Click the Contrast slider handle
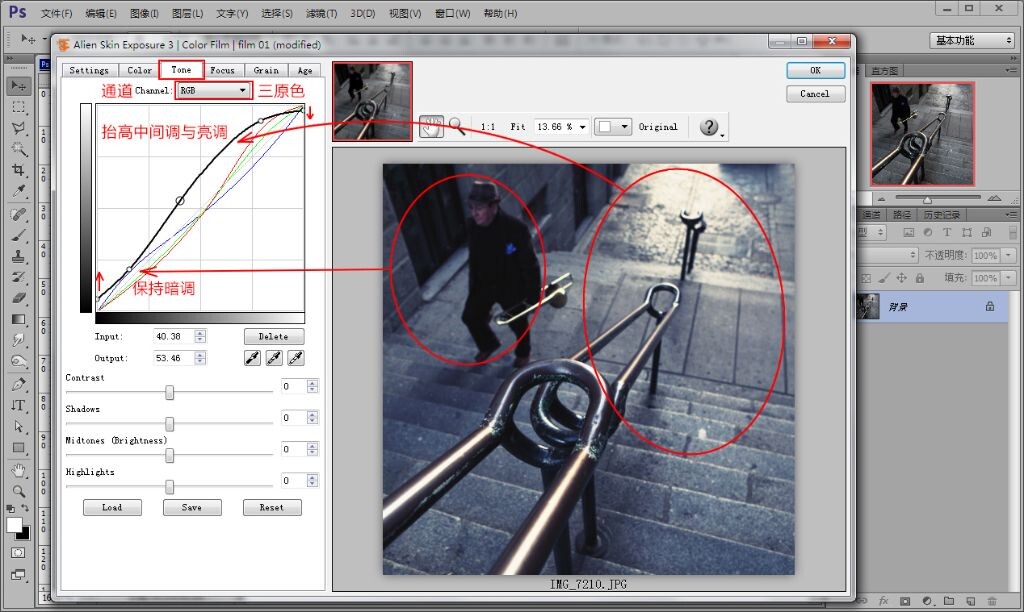The height and width of the screenshot is (612, 1024). (170, 392)
